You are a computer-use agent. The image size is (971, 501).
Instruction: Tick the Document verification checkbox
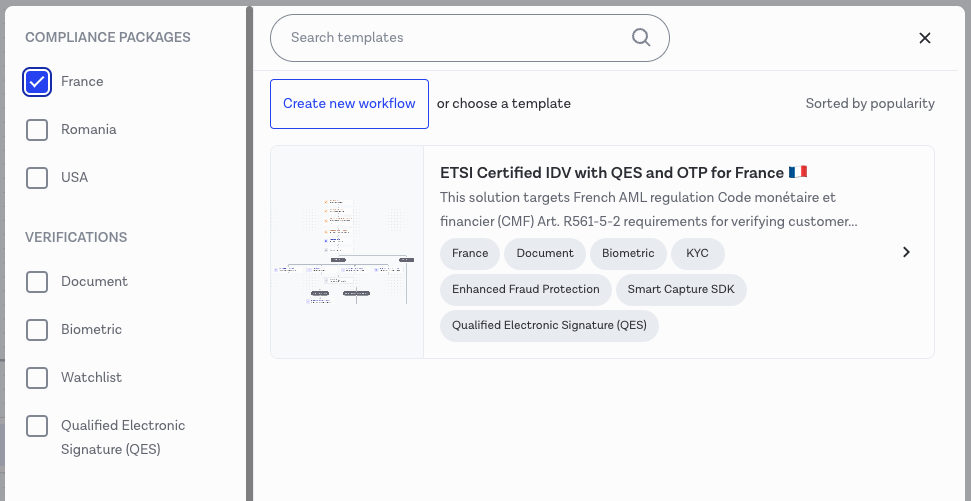(37, 282)
